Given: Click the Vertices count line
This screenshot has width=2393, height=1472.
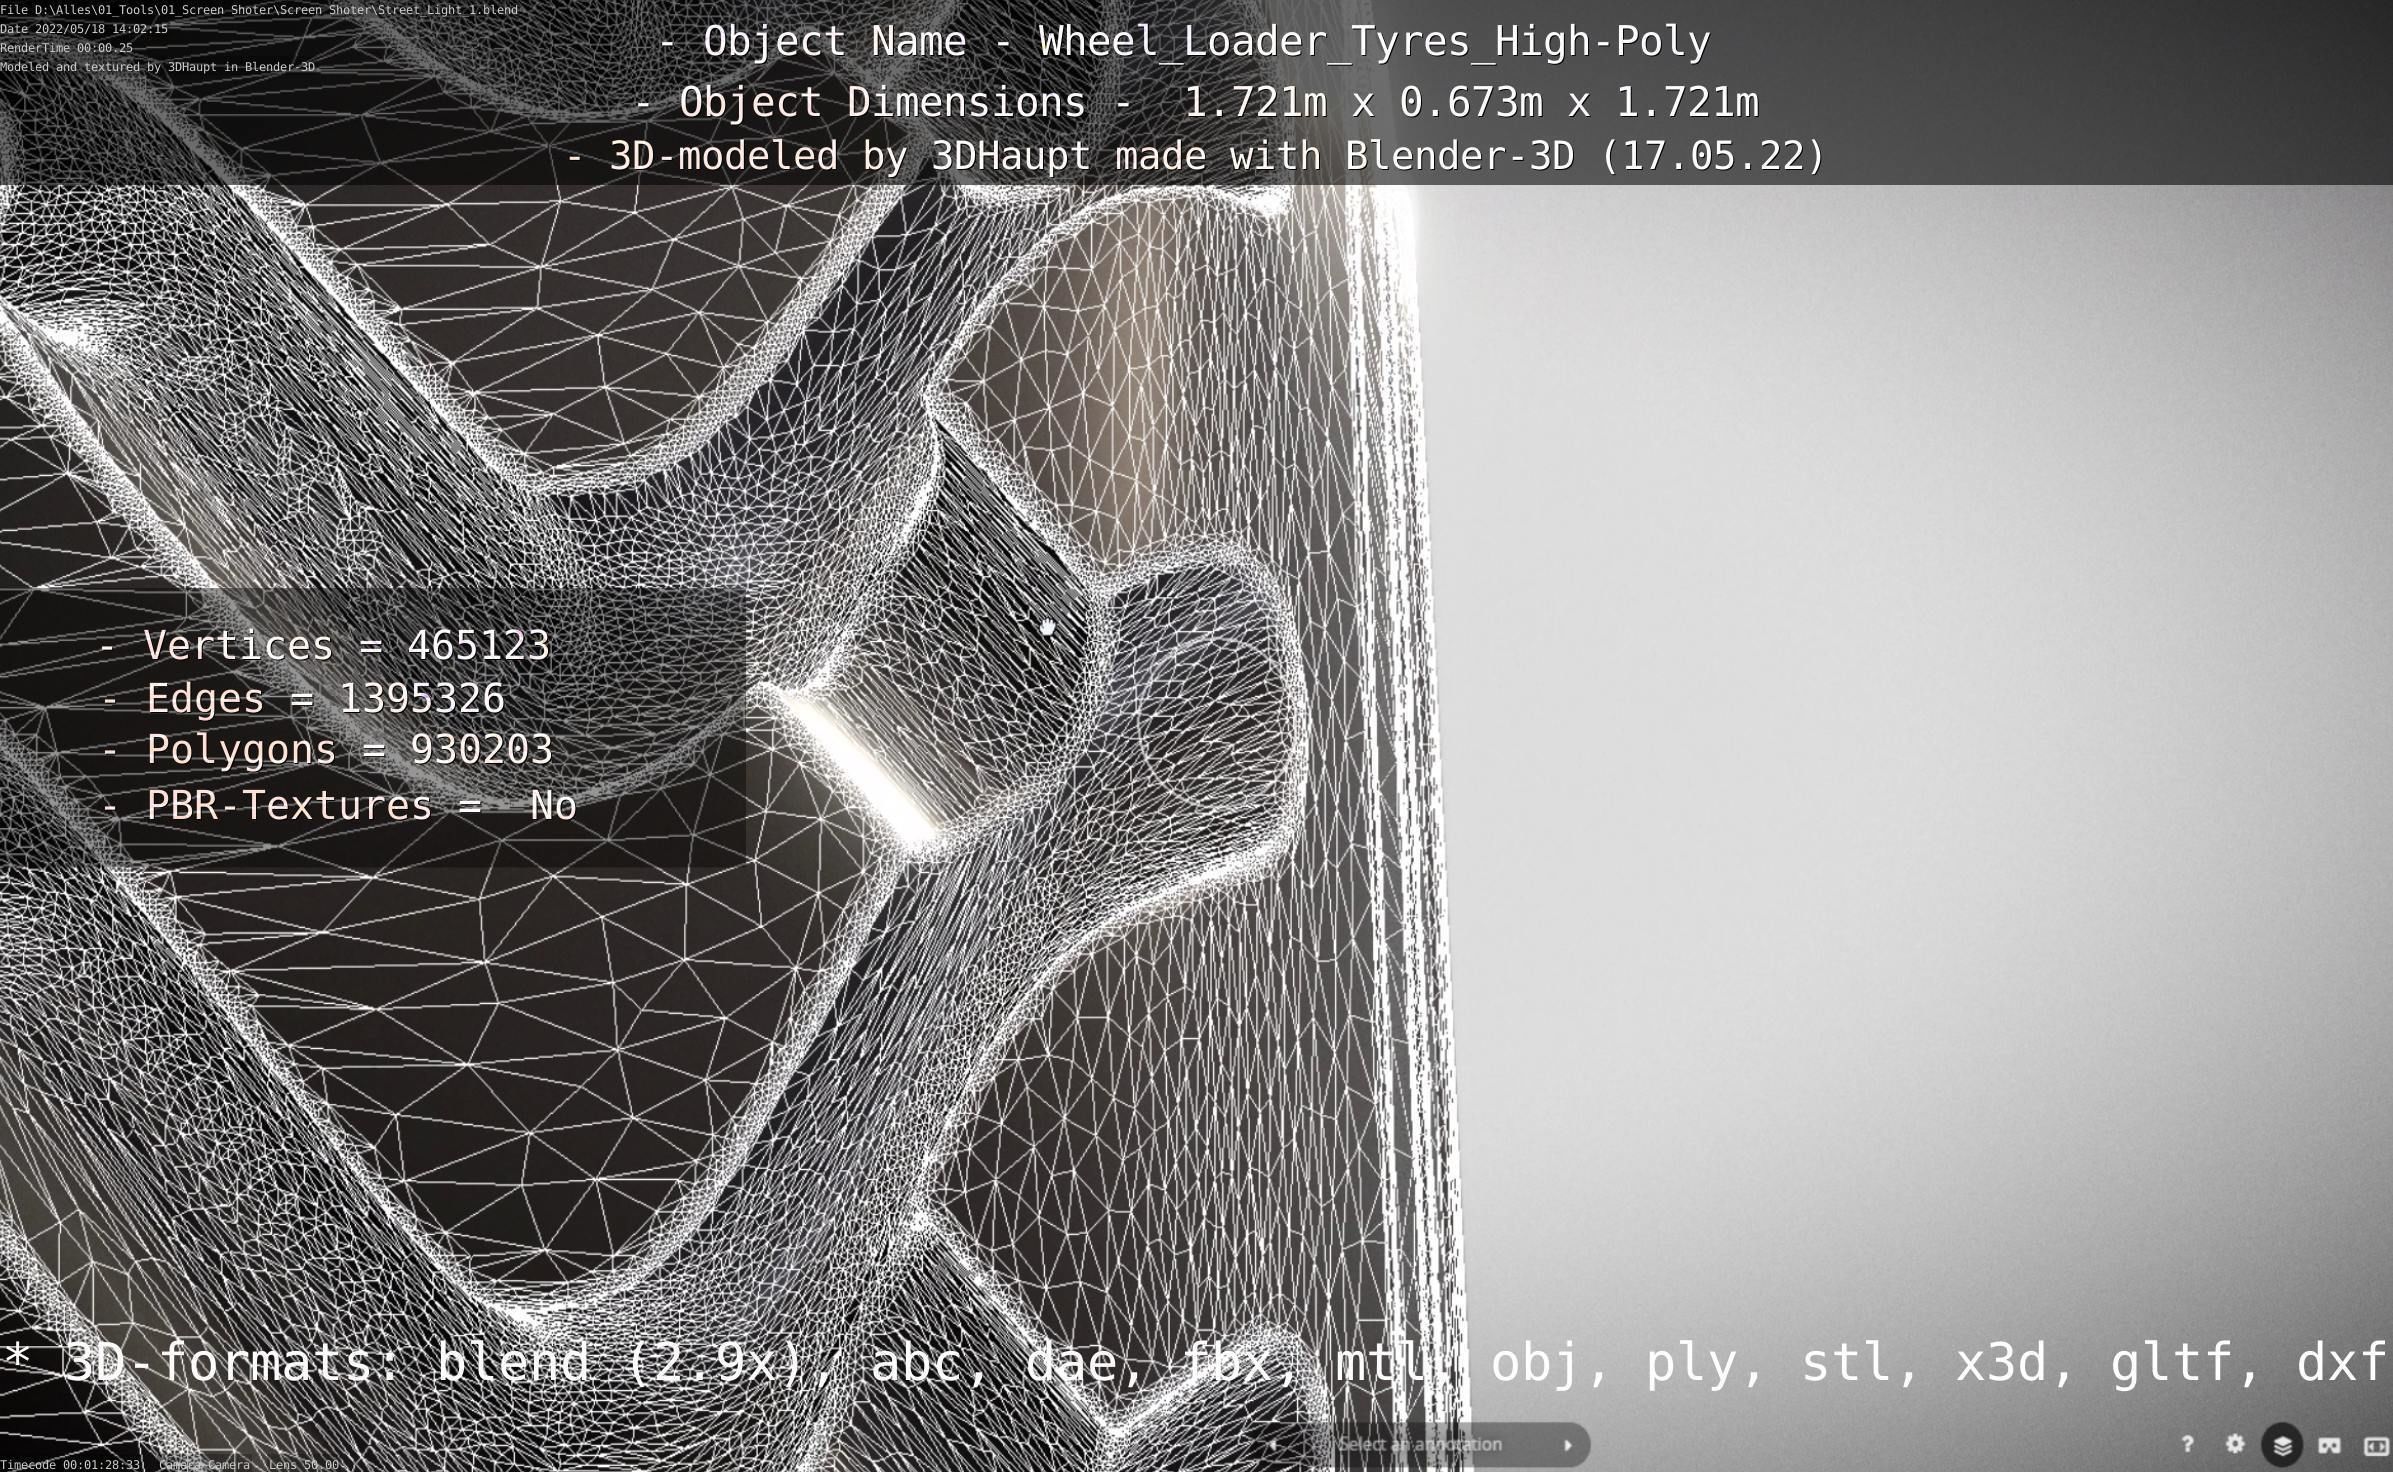Looking at the screenshot, I should point(326,645).
